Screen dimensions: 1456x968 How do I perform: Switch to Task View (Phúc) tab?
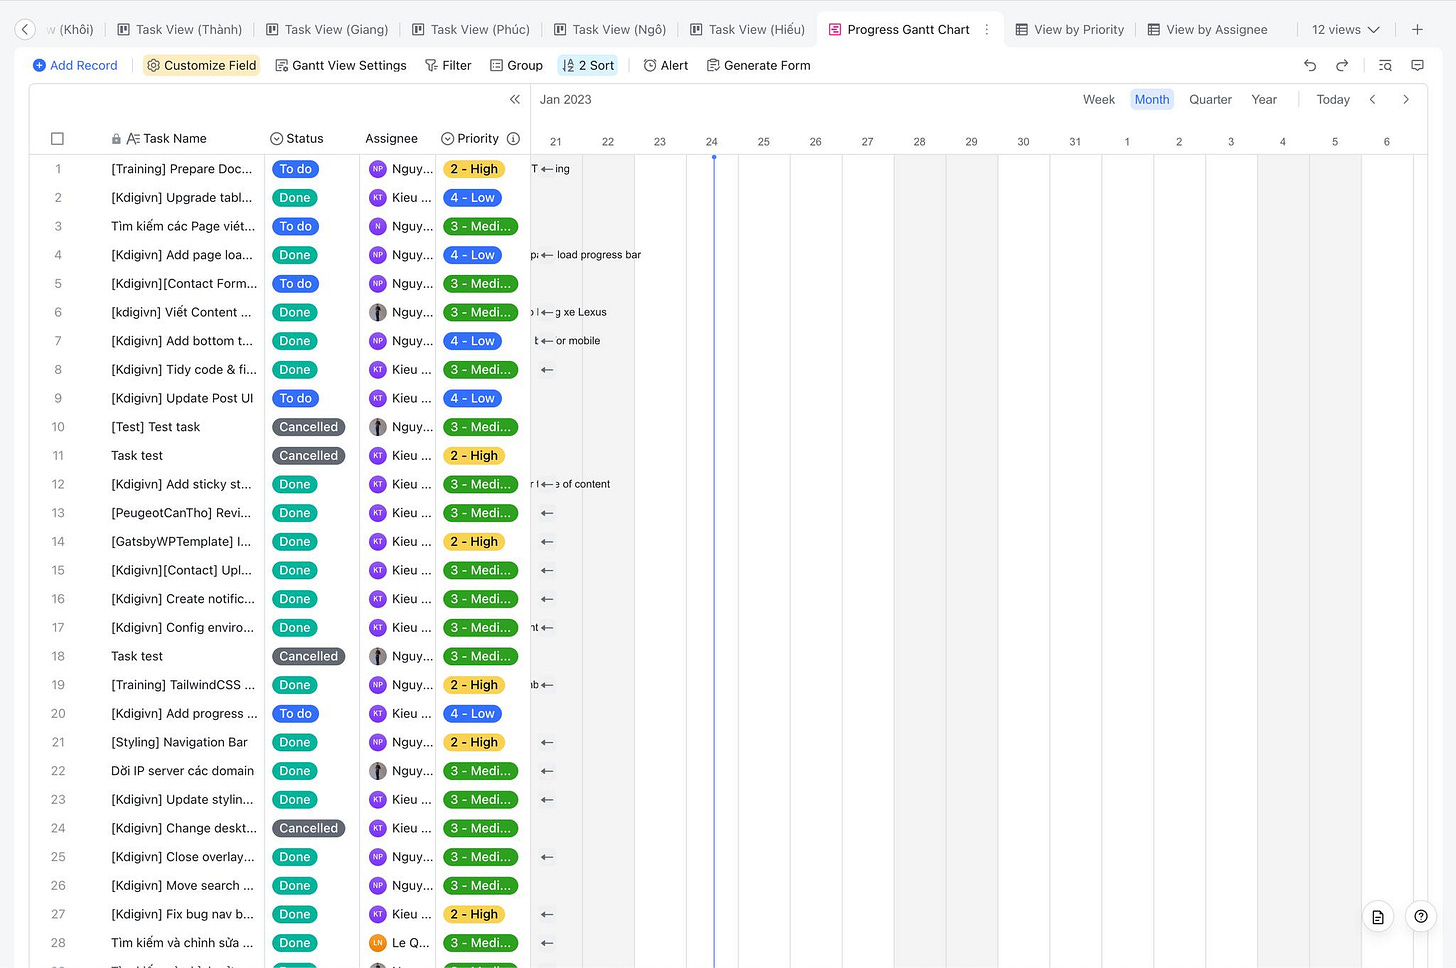470,30
